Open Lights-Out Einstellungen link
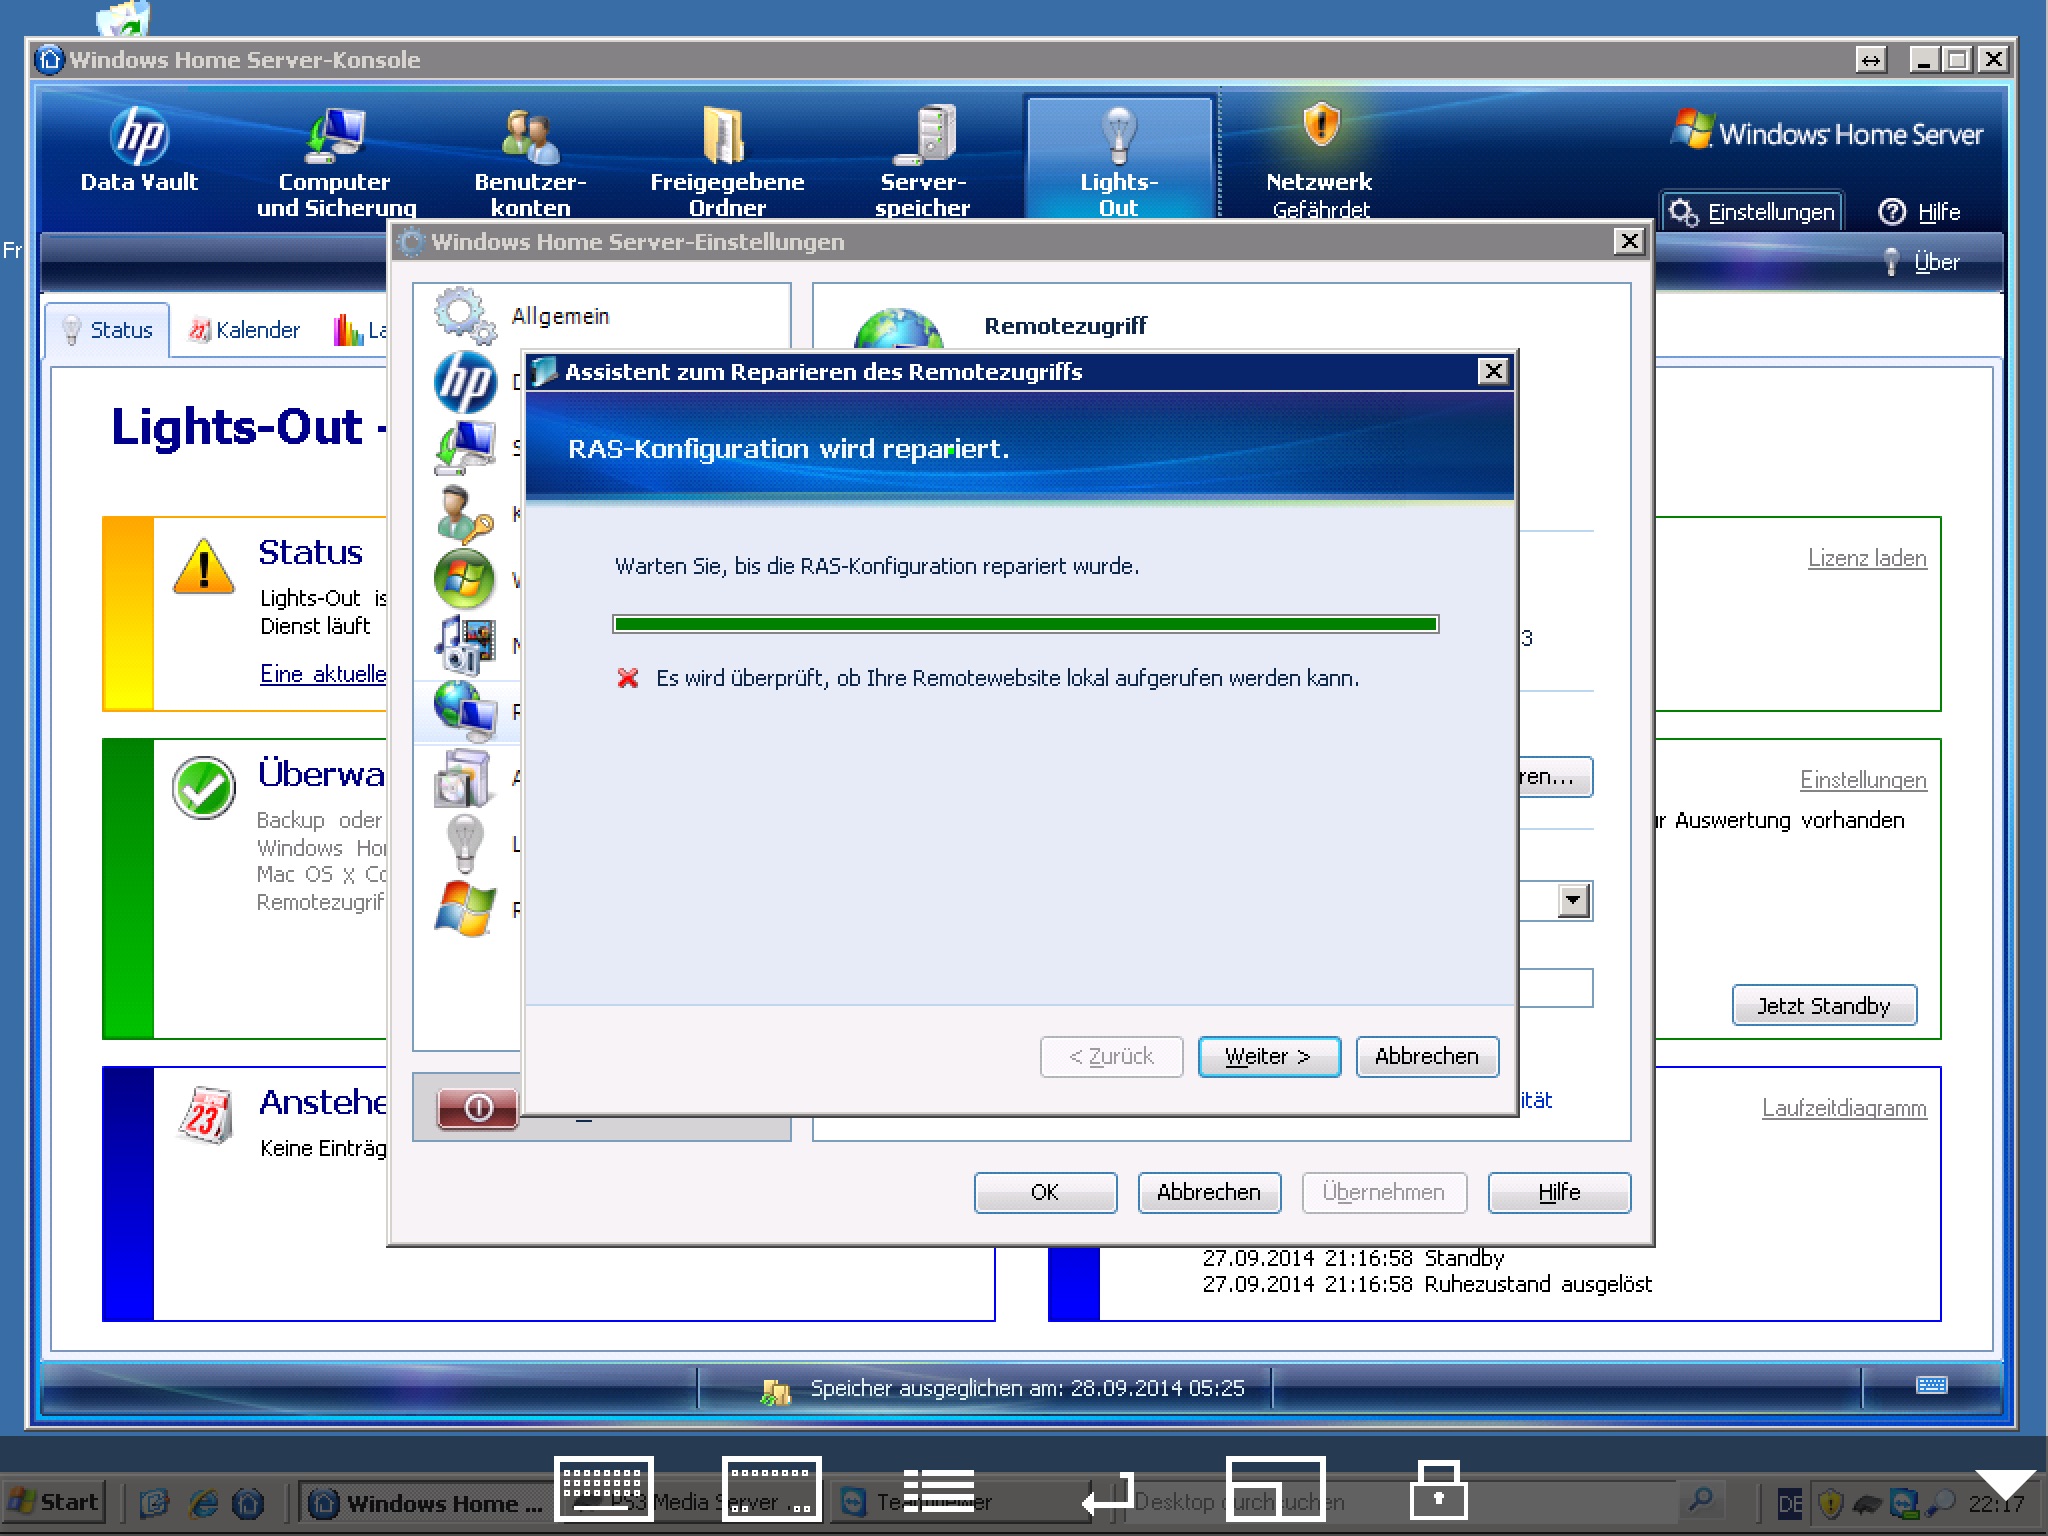Viewport: 2048px width, 1536px height. (x=1862, y=780)
